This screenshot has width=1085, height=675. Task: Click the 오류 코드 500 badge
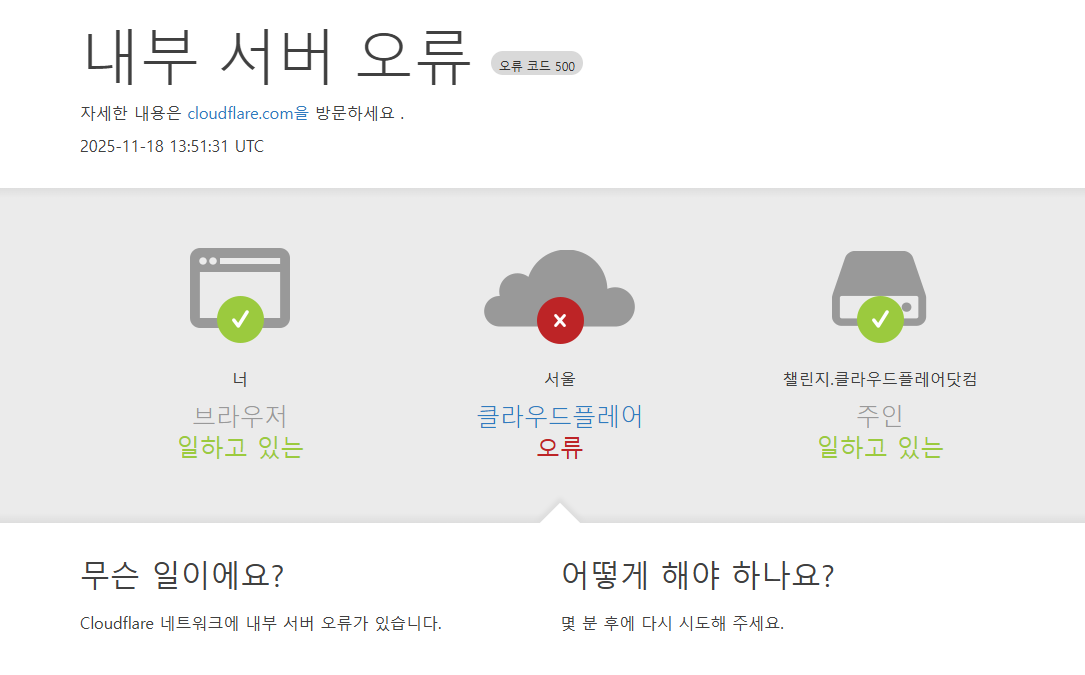pos(537,64)
